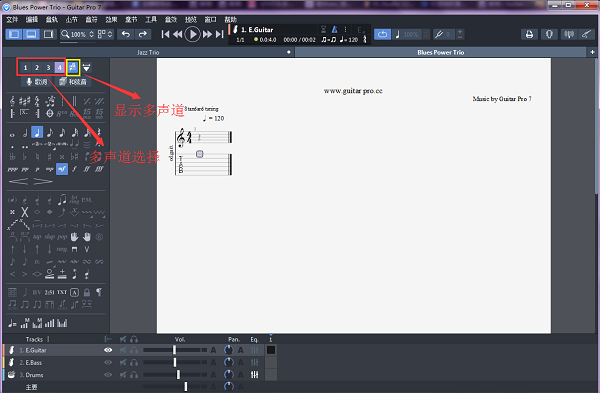Toggle the global view bottom panel button

coord(31,34)
